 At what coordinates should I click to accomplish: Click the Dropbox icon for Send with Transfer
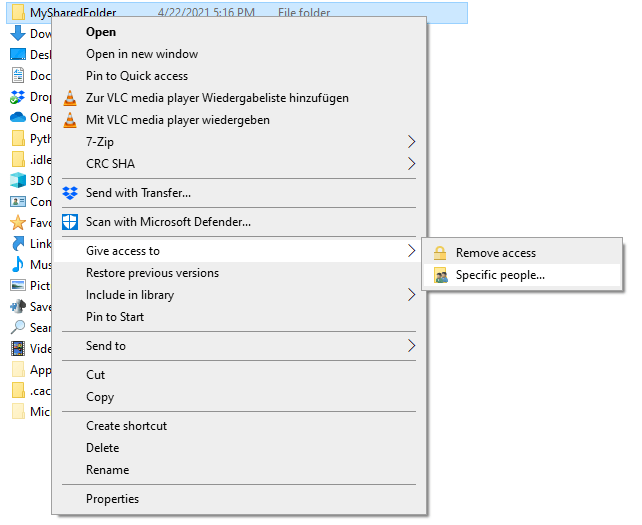coord(70,193)
